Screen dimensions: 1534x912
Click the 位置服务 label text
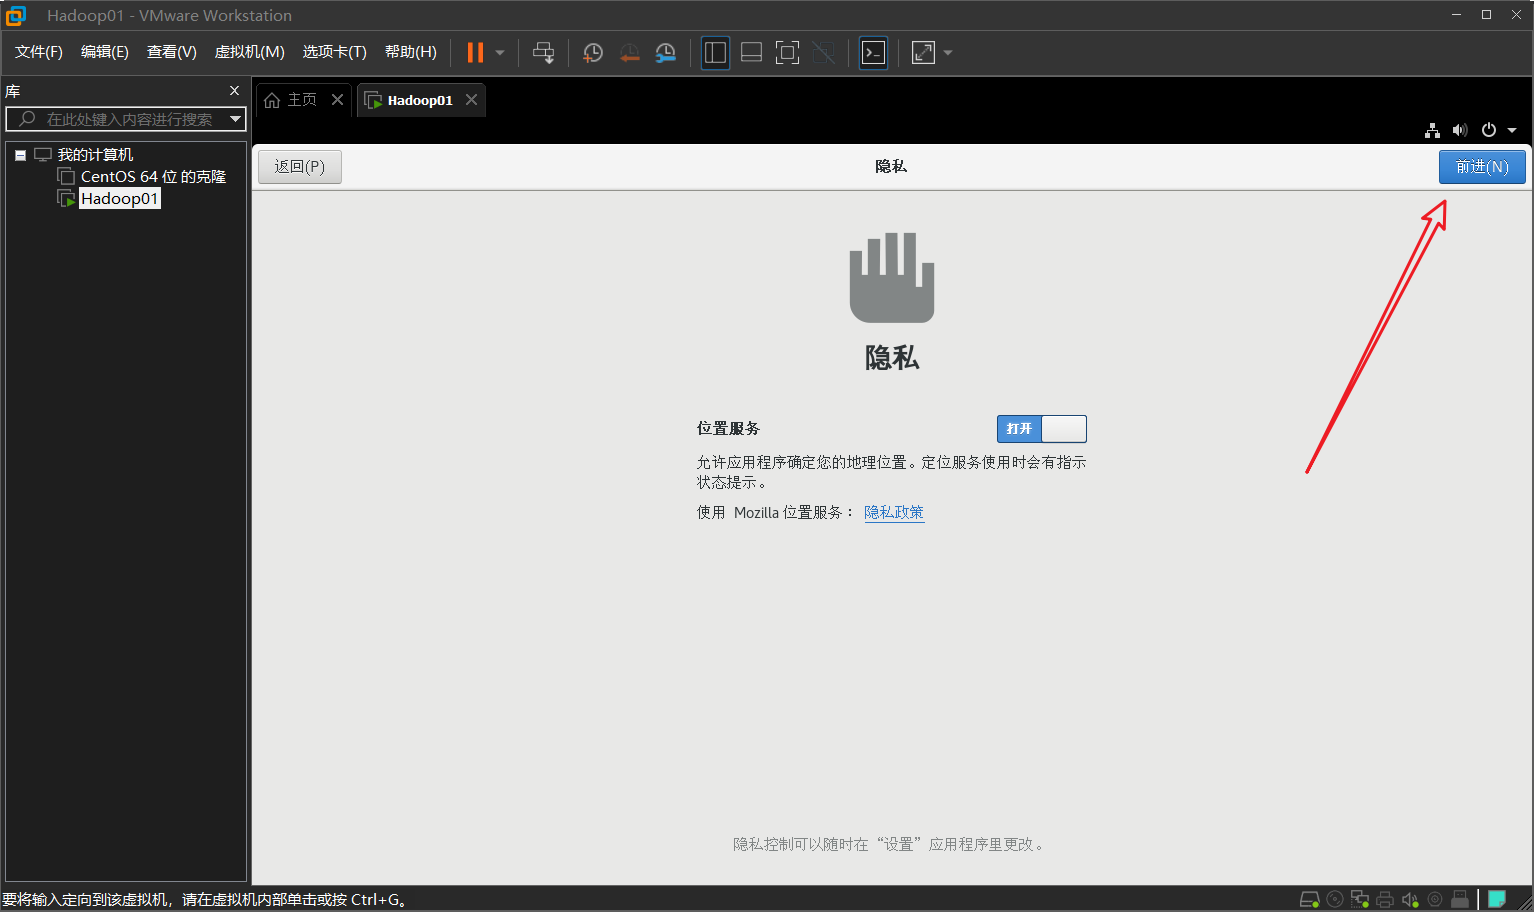pos(728,428)
